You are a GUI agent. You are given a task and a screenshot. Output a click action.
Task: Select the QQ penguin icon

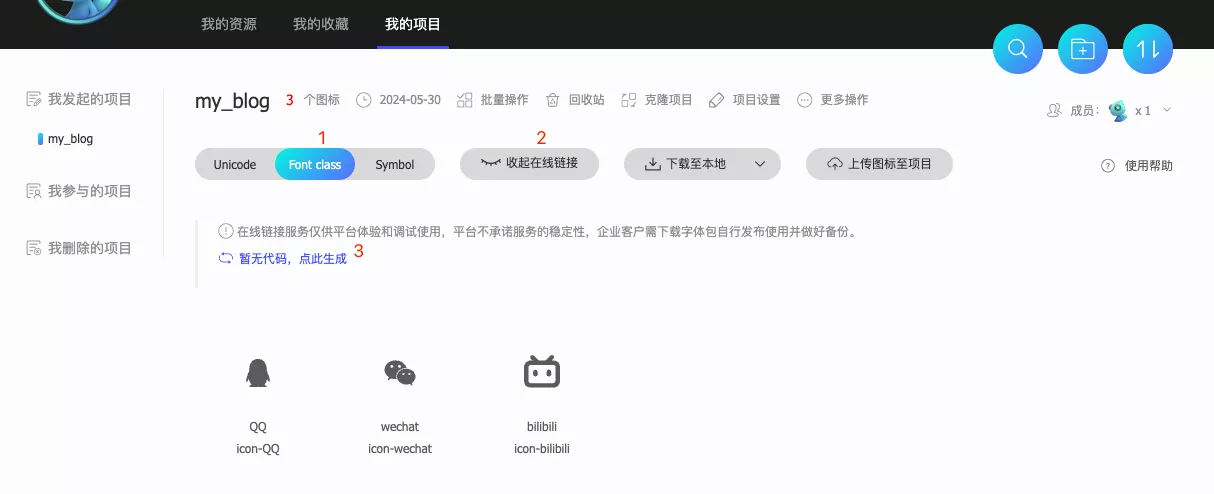258,373
